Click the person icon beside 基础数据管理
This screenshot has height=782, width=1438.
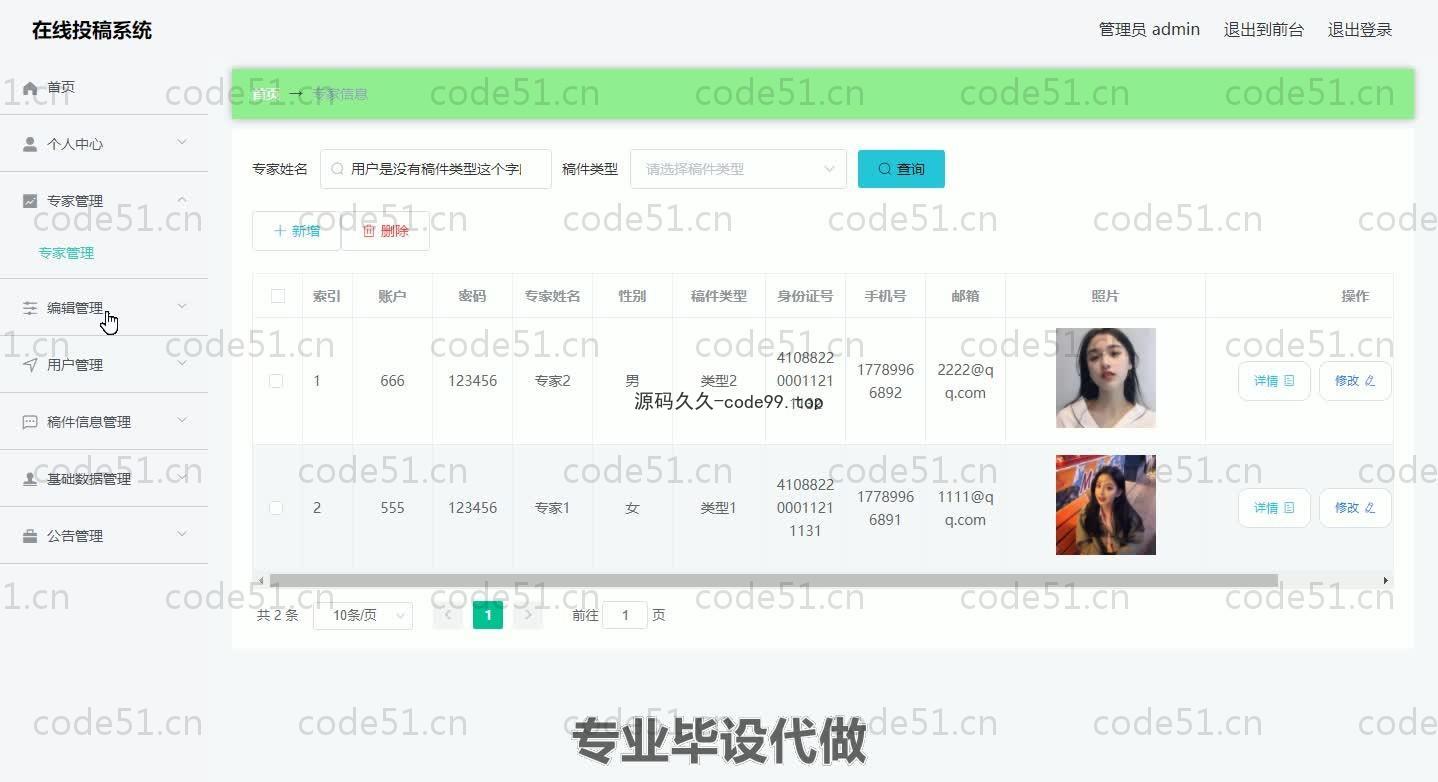tap(30, 479)
